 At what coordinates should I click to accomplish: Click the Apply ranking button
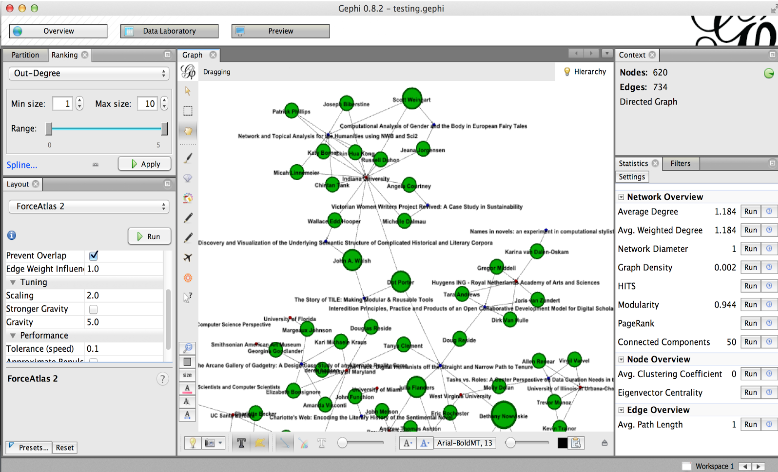[x=144, y=164]
